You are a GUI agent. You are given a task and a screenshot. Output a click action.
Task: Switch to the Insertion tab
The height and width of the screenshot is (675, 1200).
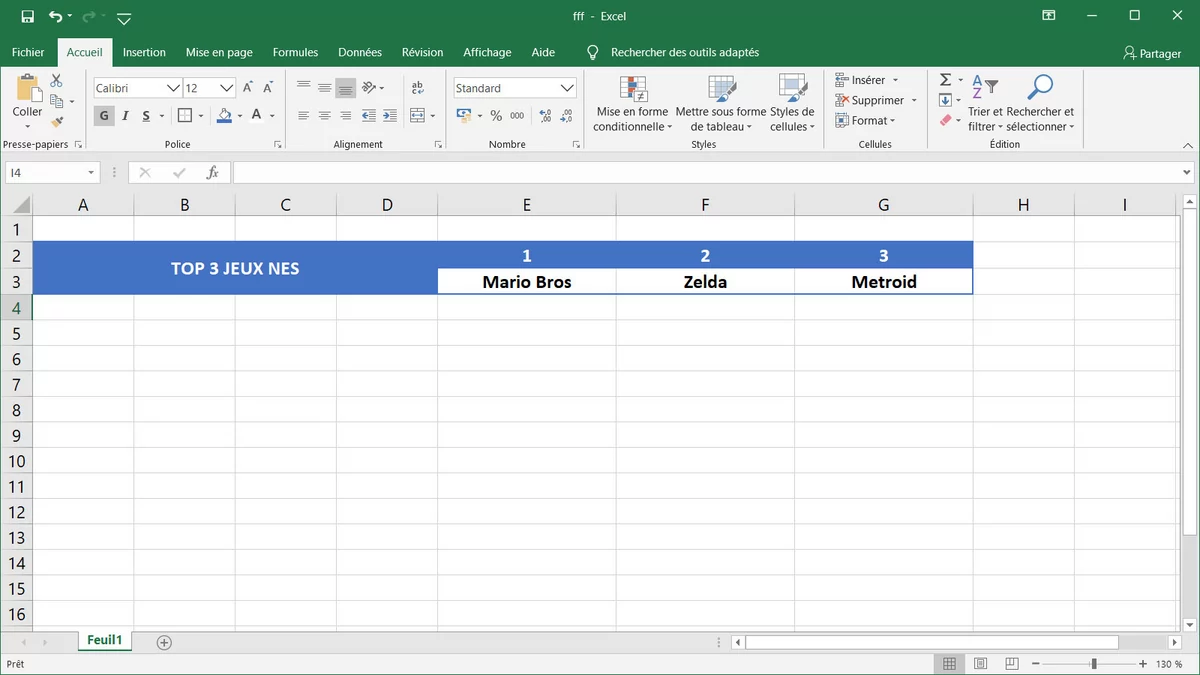point(144,52)
